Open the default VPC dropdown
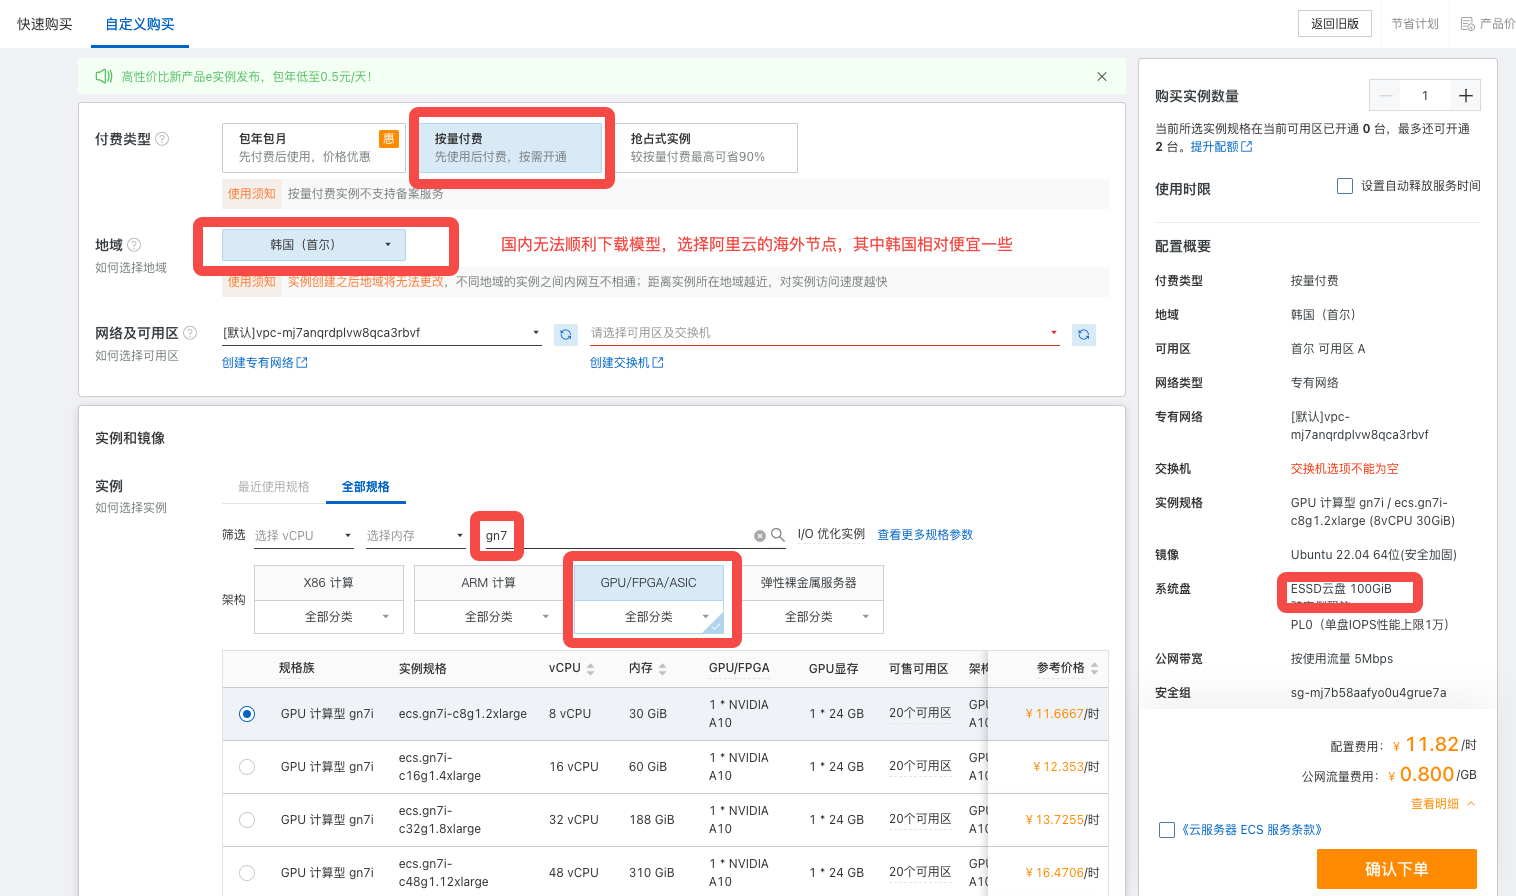The height and width of the screenshot is (896, 1516). 382,333
